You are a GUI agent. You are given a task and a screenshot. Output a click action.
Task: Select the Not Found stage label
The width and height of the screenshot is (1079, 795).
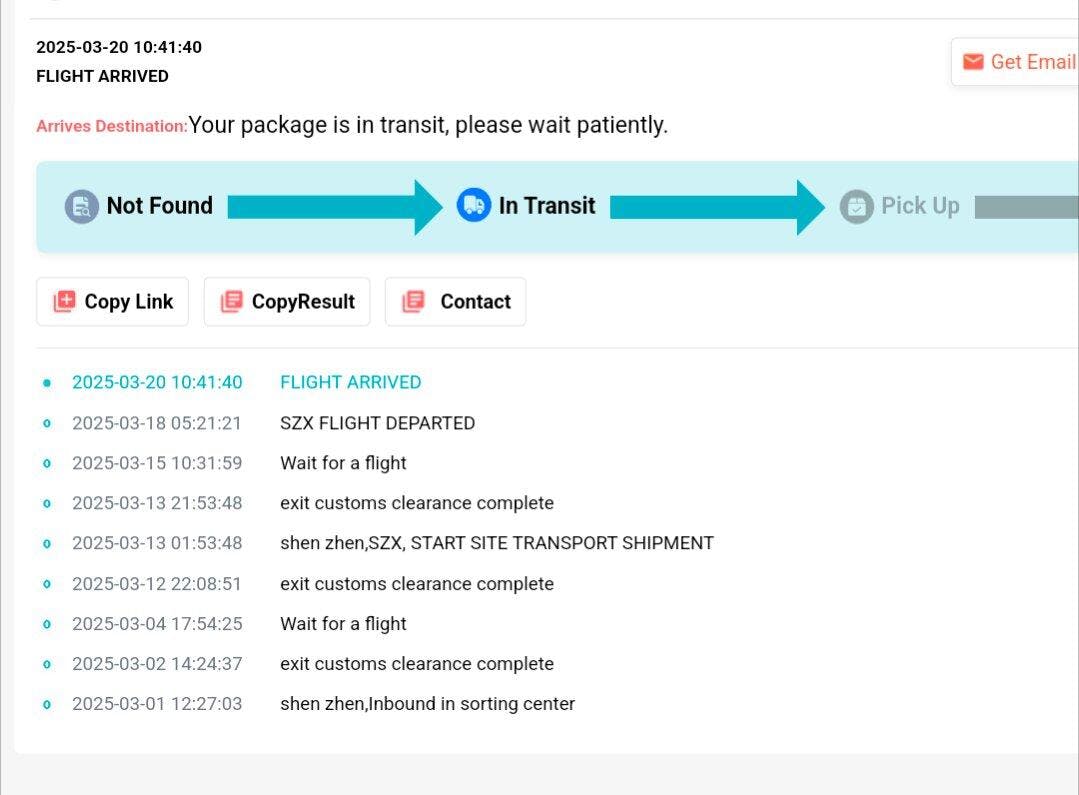pos(160,206)
